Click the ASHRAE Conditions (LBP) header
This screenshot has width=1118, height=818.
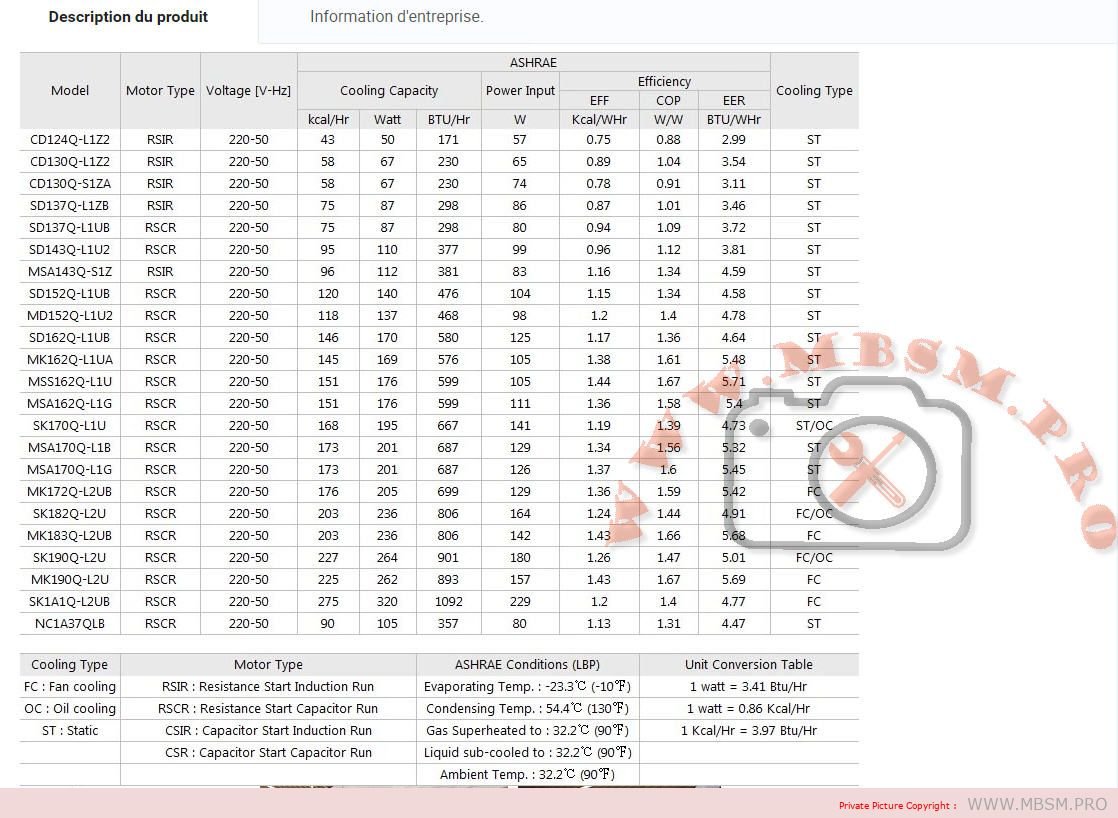[527, 664]
